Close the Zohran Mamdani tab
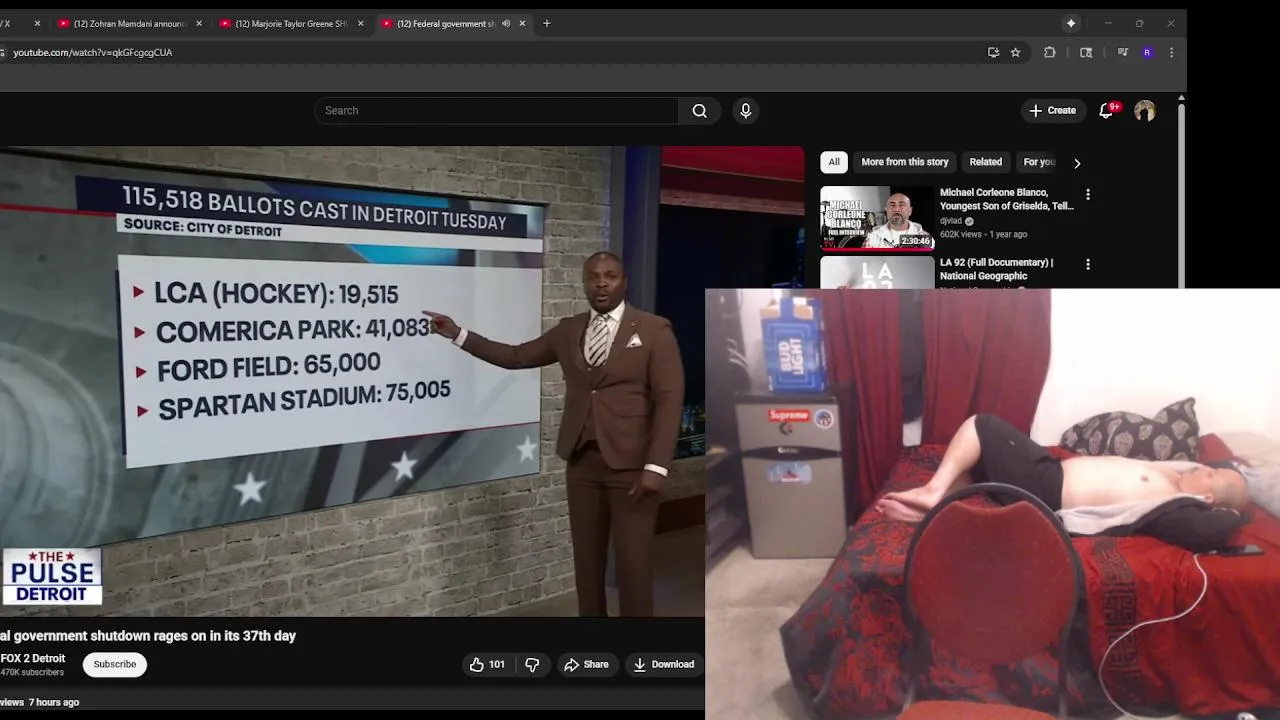The image size is (1280, 720). [x=198, y=23]
